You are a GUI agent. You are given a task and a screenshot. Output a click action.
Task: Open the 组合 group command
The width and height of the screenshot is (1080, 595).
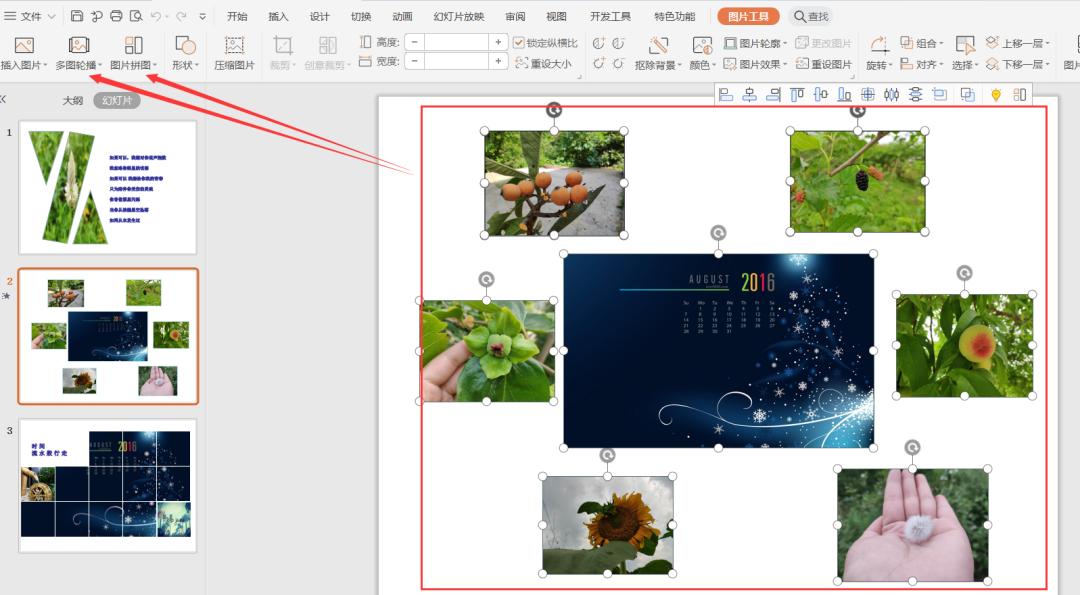(x=927, y=44)
